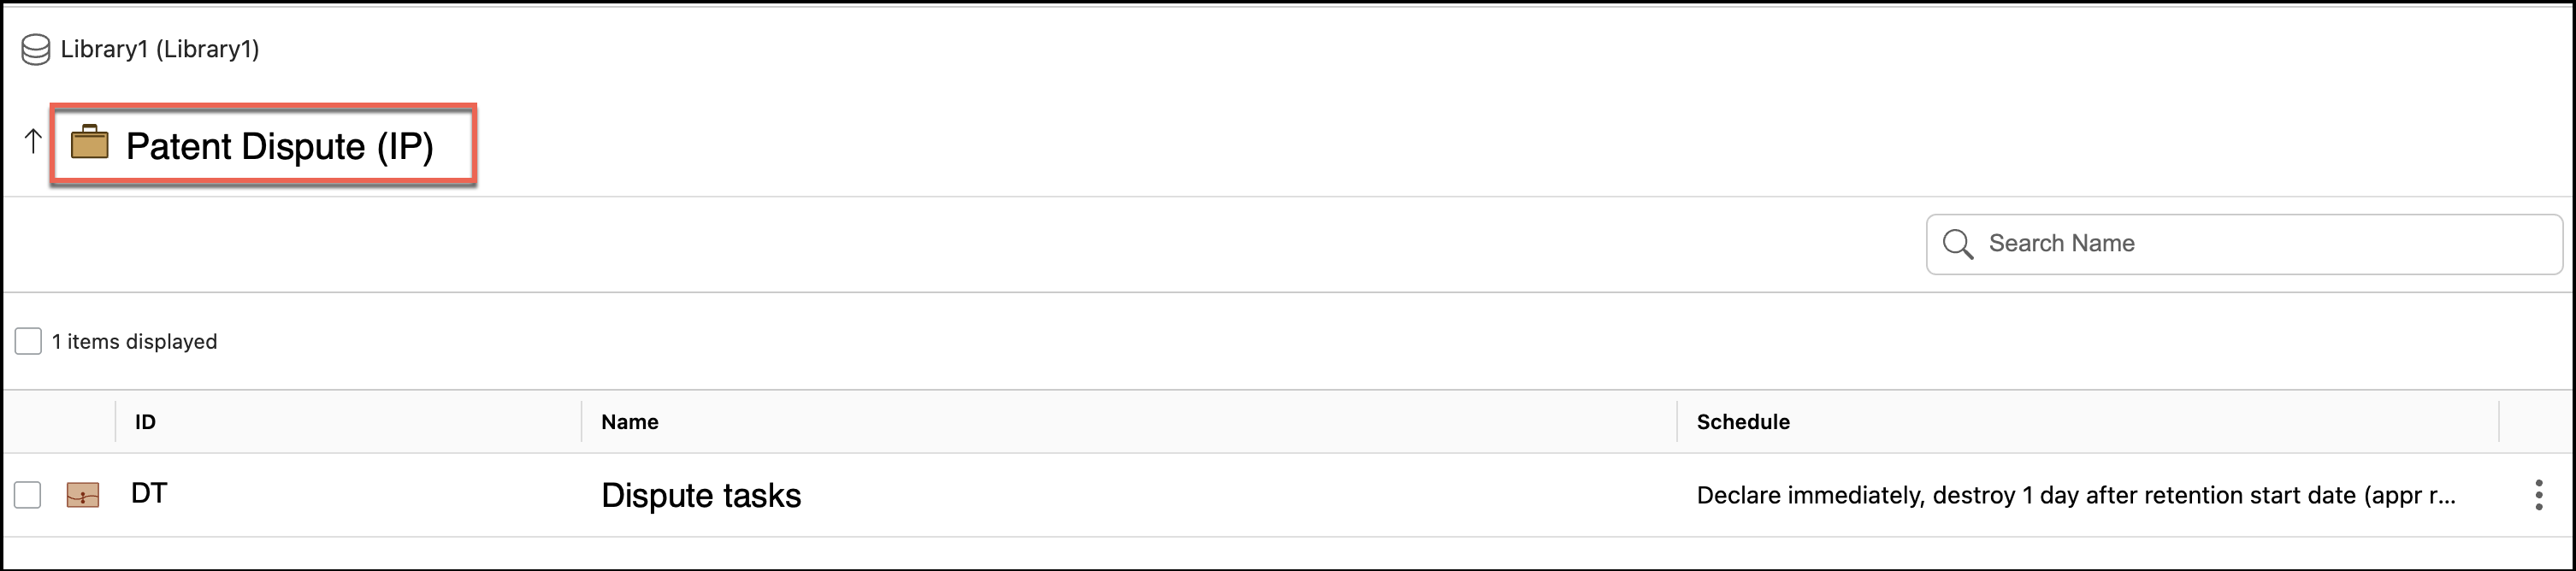
Task: Click the truncated schedule description text
Action: [2075, 496]
